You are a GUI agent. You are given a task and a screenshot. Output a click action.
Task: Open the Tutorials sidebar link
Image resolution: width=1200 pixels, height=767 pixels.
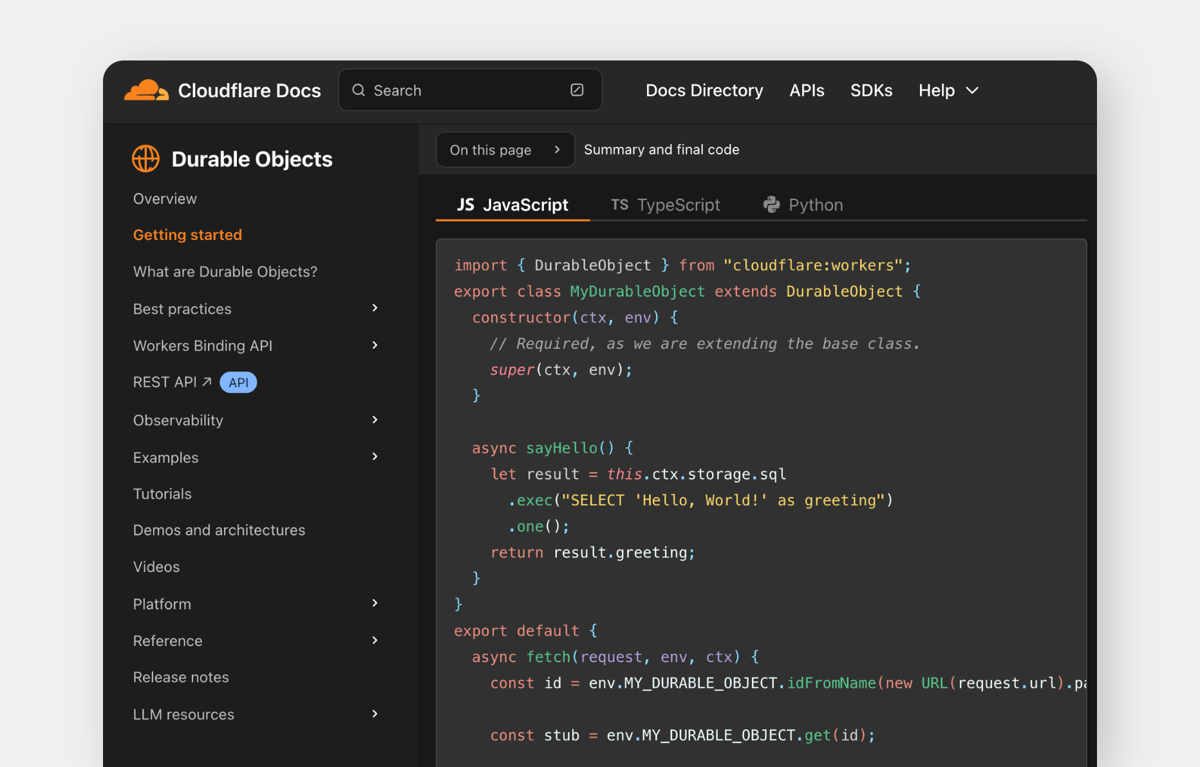click(162, 494)
